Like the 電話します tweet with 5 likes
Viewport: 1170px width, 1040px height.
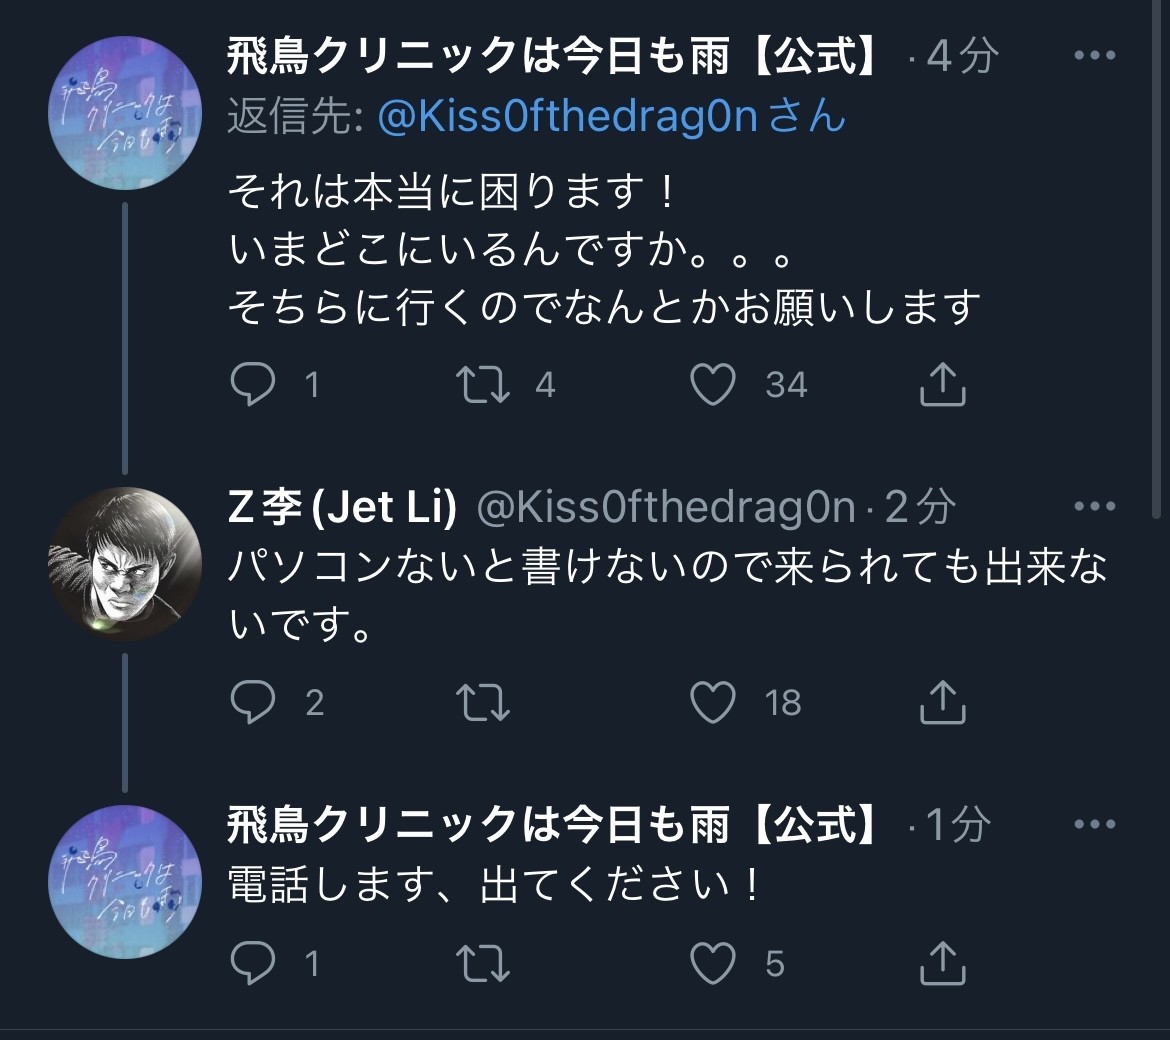click(x=714, y=963)
